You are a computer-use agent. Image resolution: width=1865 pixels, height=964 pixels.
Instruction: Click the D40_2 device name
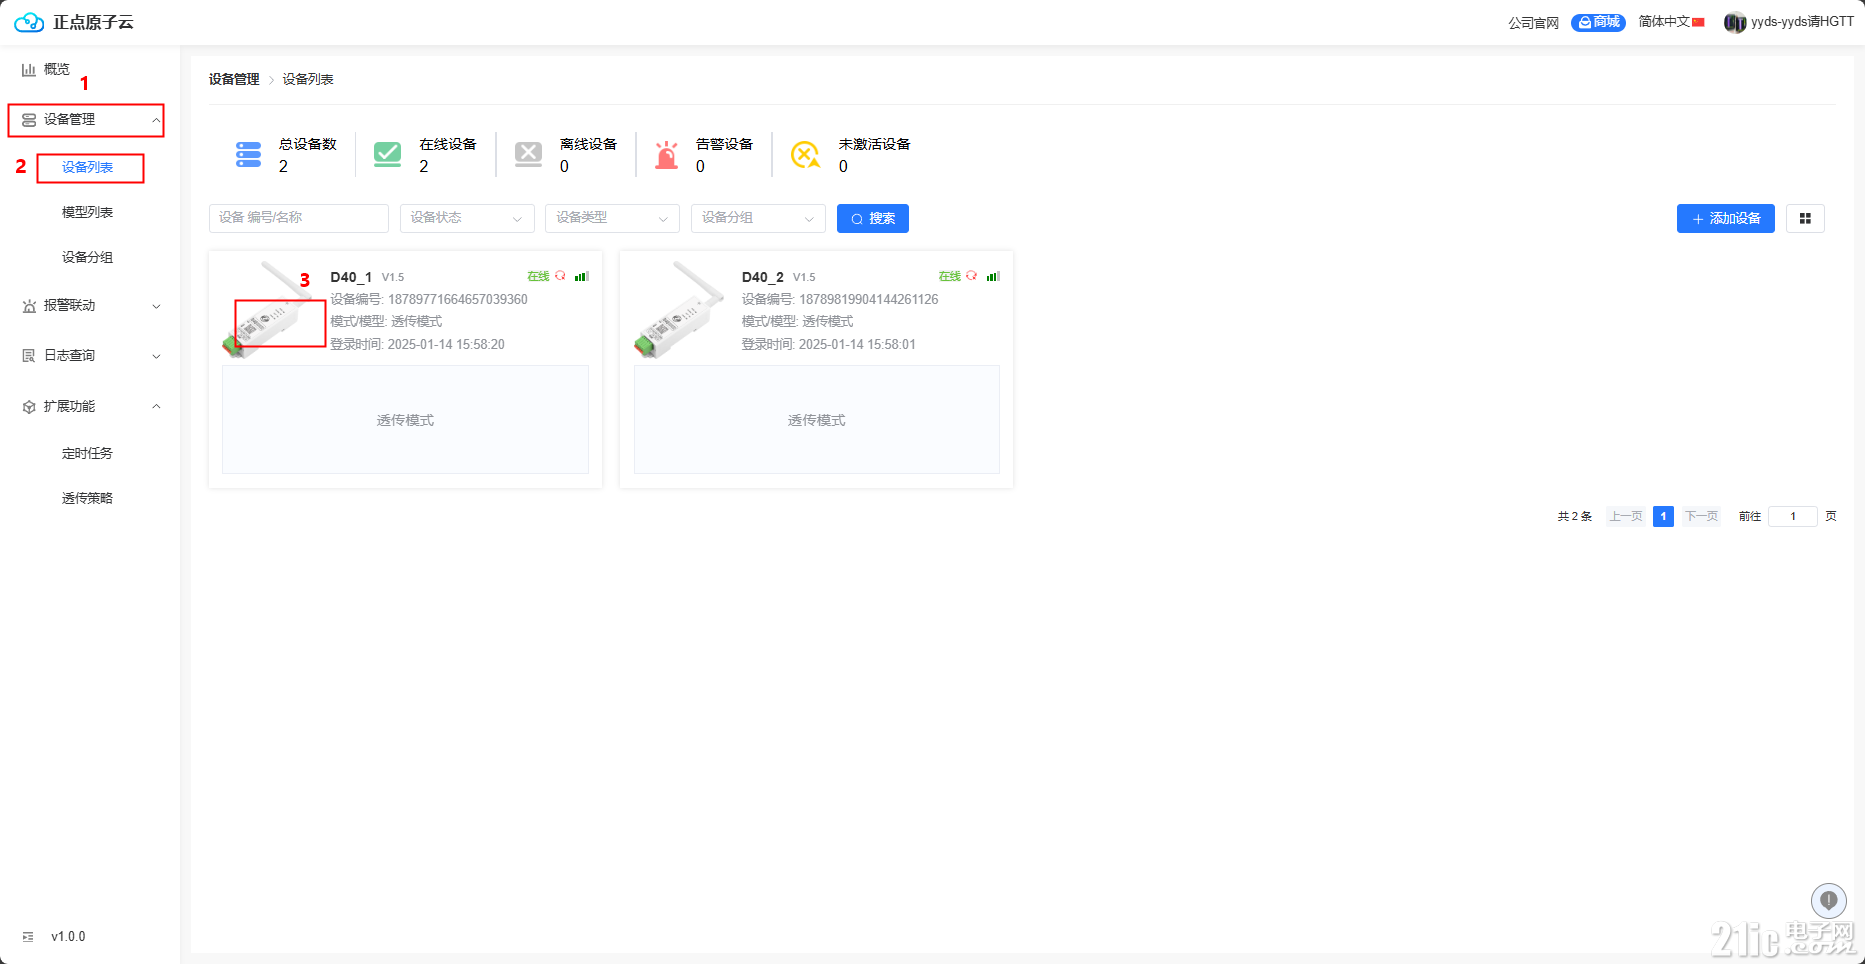(x=763, y=277)
